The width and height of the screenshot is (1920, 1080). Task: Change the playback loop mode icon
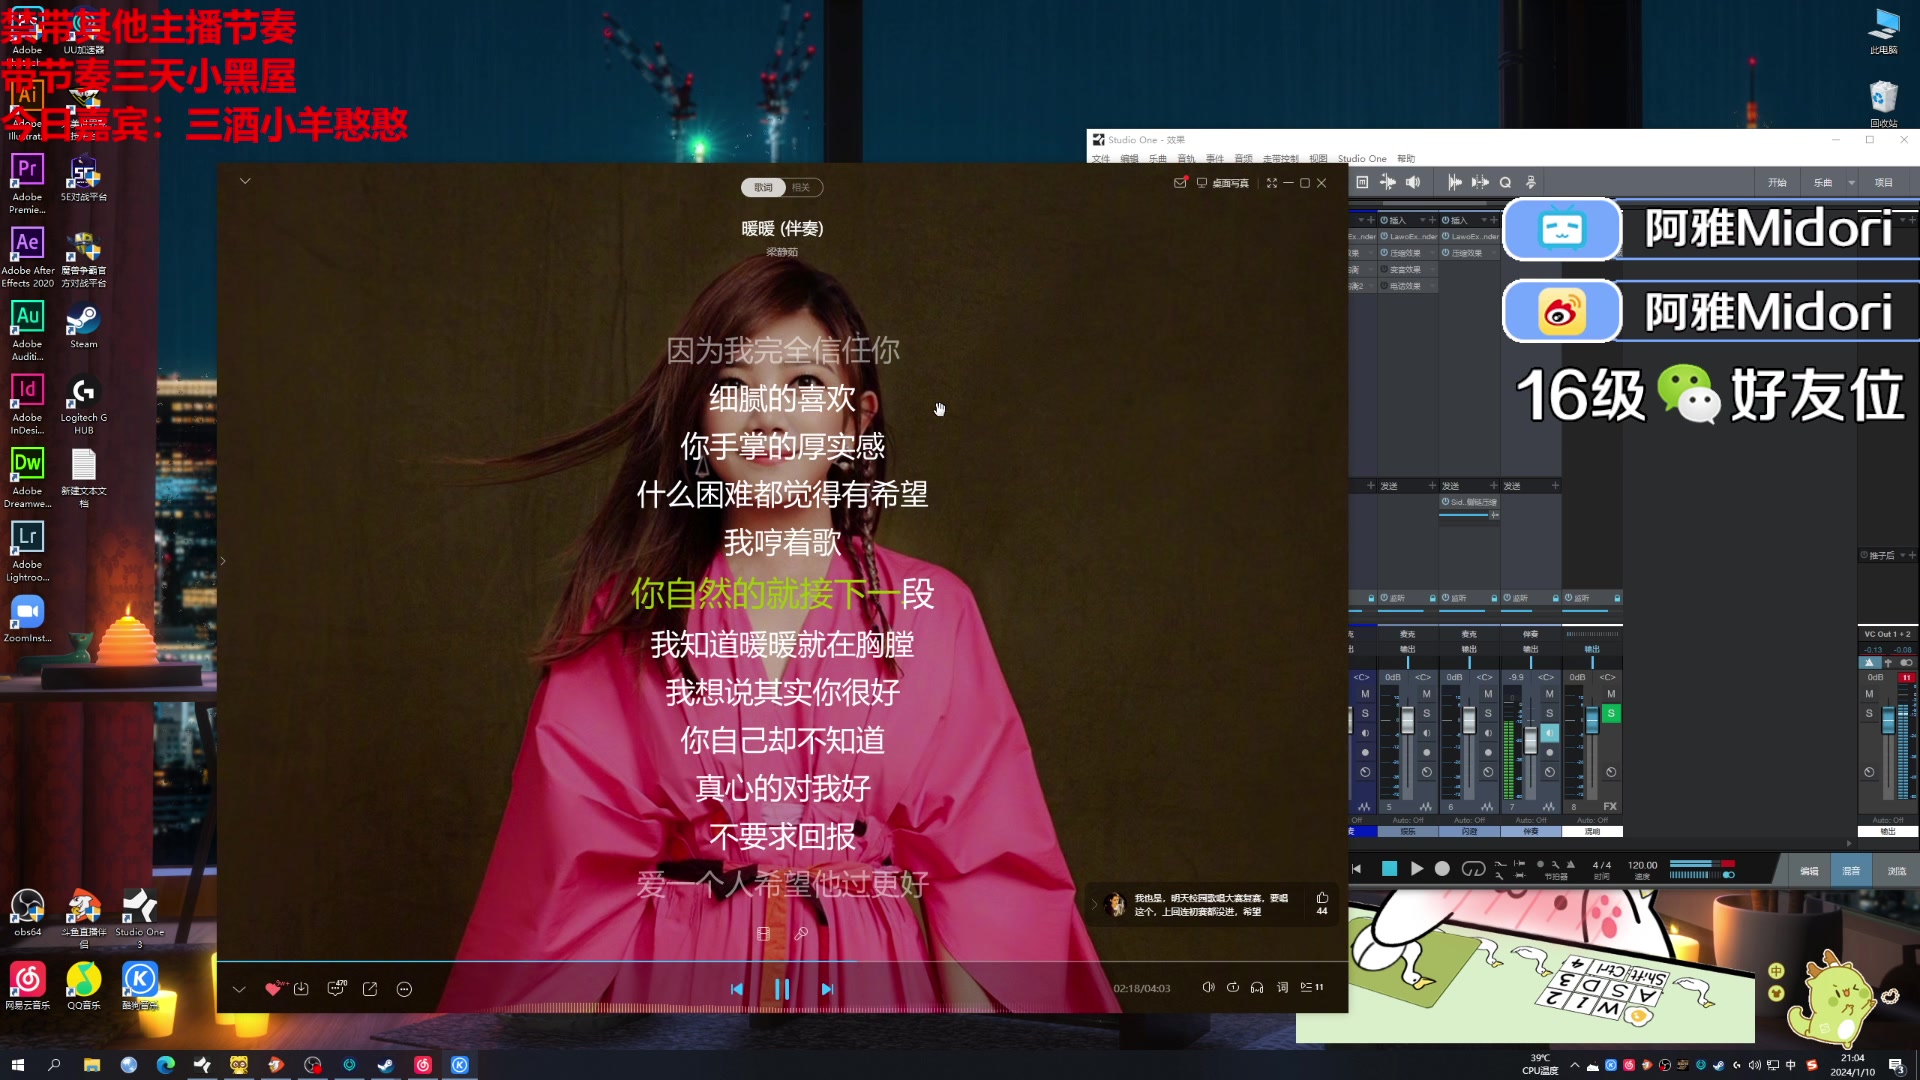[1233, 987]
